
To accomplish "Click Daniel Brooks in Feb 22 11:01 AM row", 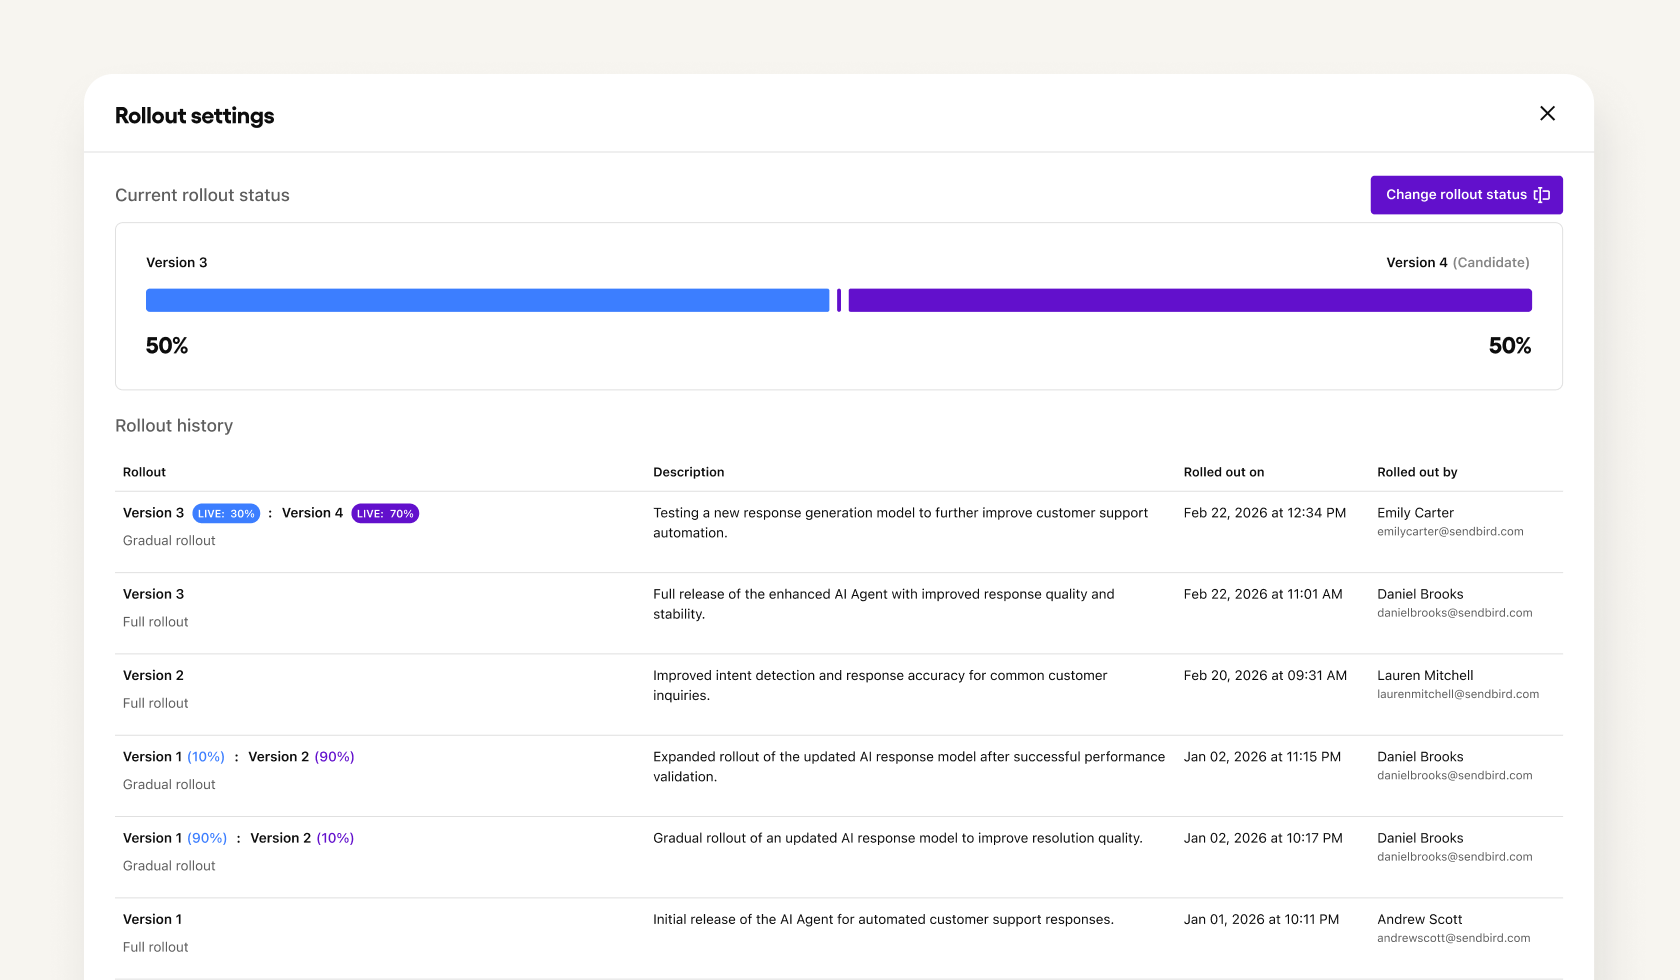I will [1420, 594].
